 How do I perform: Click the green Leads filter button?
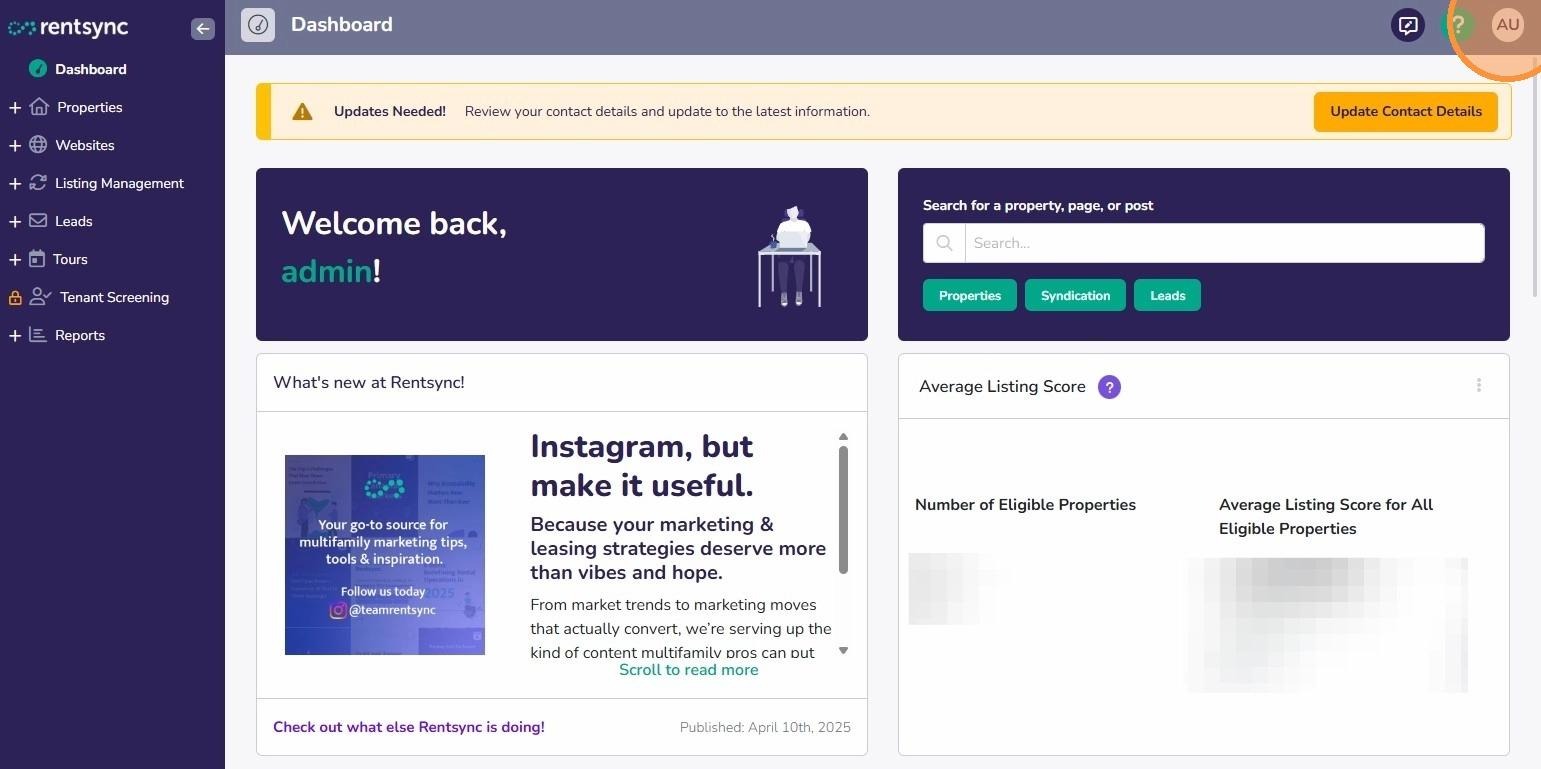pos(1167,295)
